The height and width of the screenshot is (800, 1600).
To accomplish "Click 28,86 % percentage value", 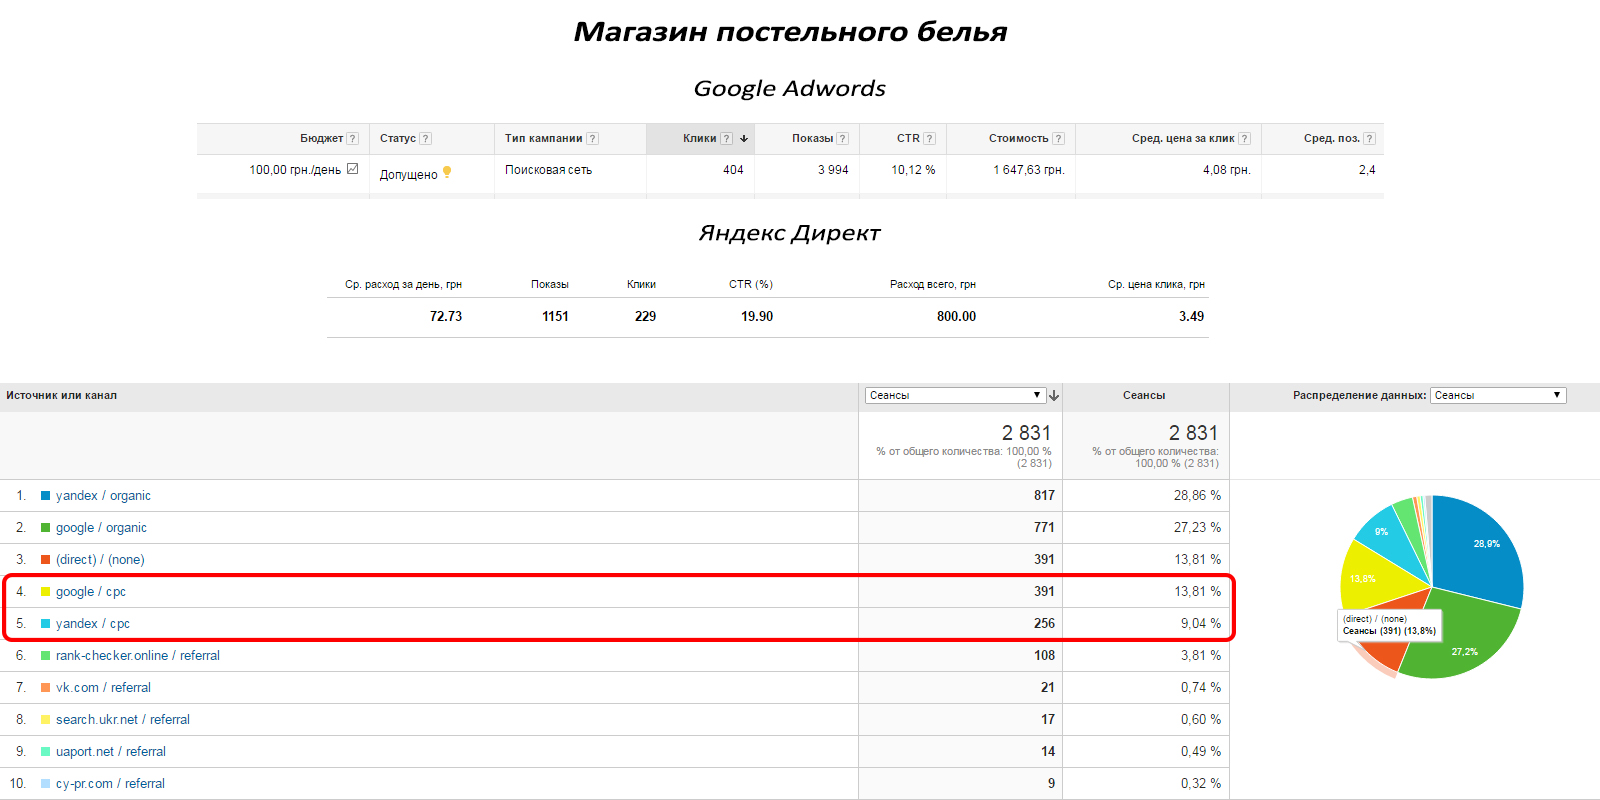I will (x=1197, y=495).
